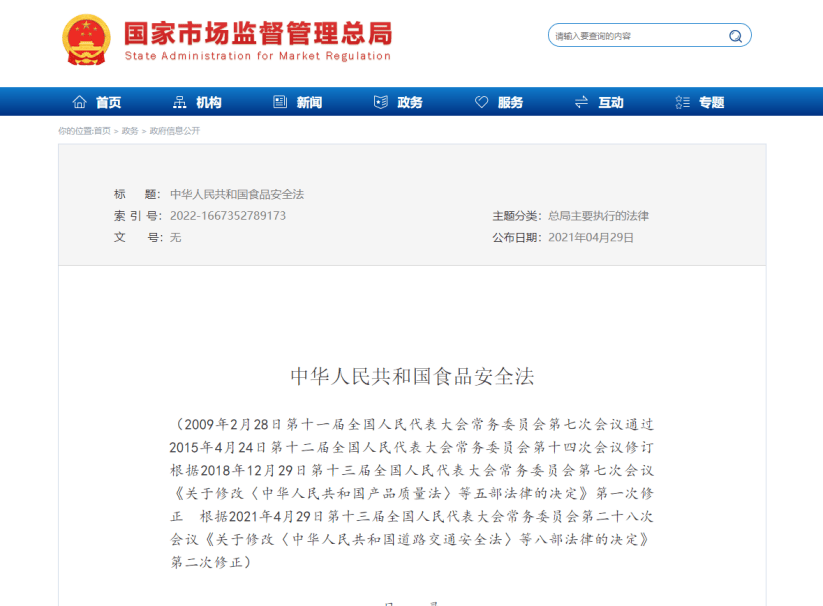Open the 互动 navigation menu item
This screenshot has height=606, width=823.
tap(611, 102)
